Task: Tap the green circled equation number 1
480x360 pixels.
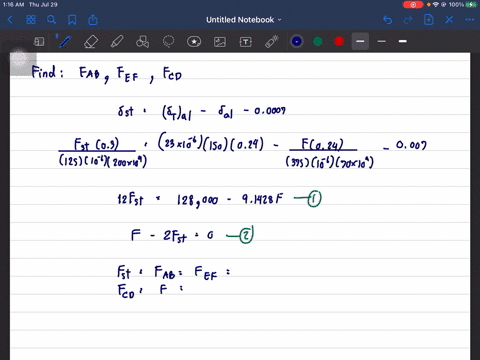Action: pos(314,199)
